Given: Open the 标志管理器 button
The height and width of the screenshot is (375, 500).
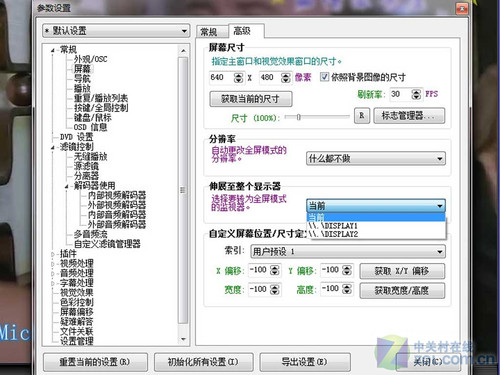Looking at the screenshot, I should pyautogui.click(x=409, y=116).
